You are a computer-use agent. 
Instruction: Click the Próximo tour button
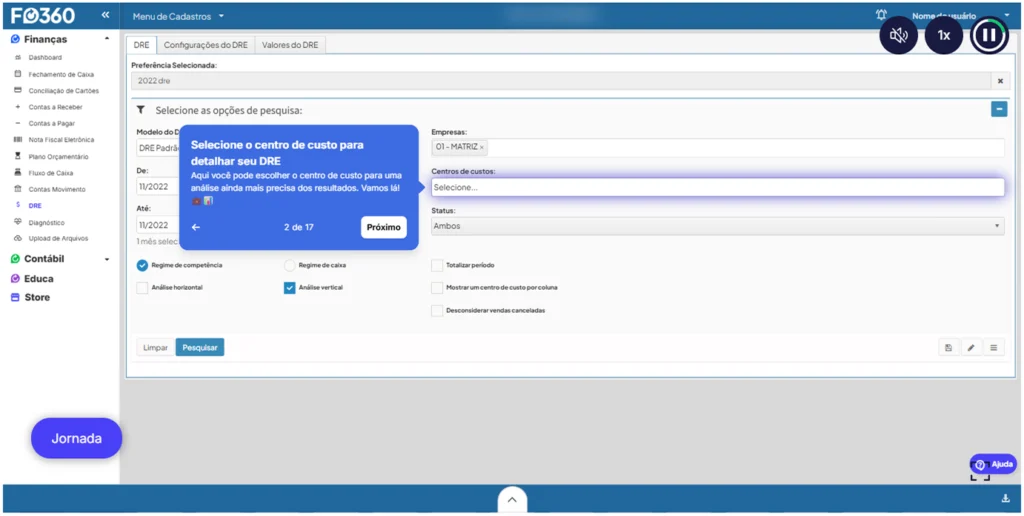(x=383, y=227)
